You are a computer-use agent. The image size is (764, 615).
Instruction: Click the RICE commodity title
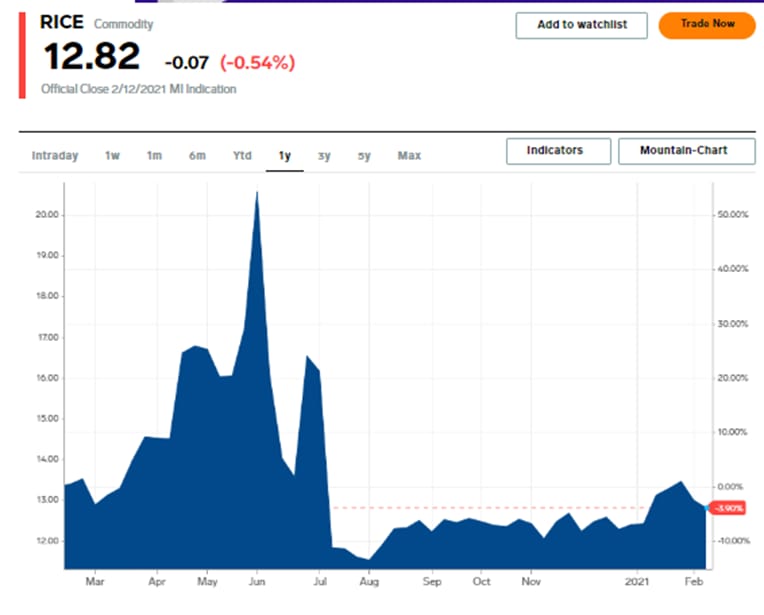click(62, 22)
